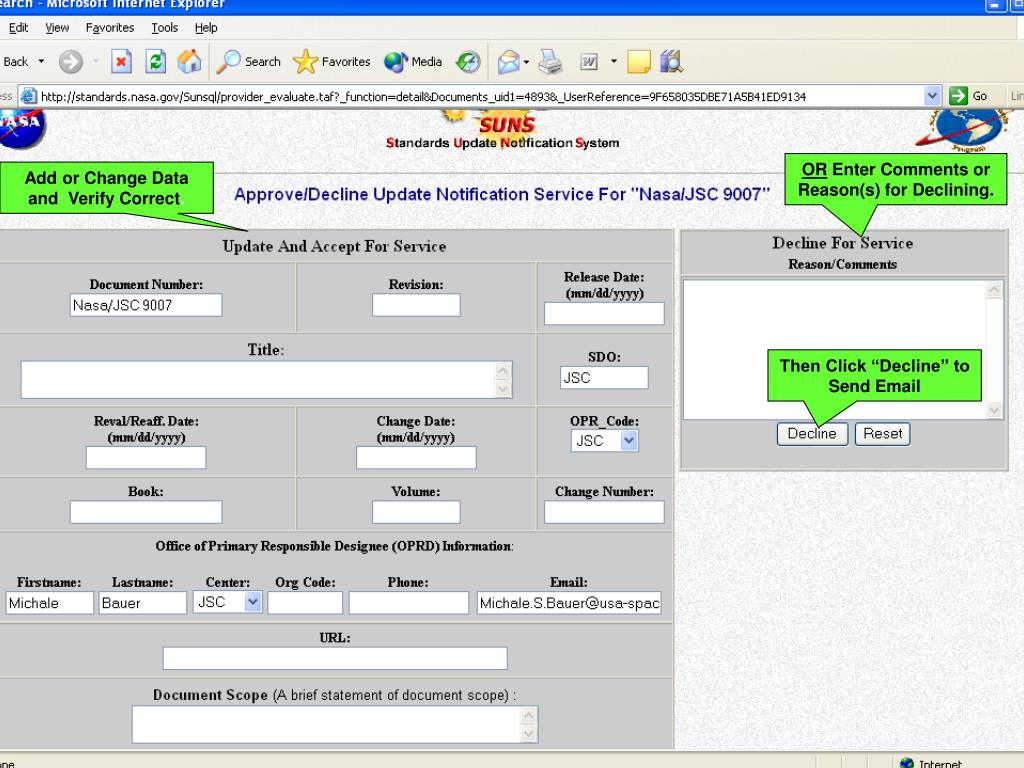
Task: Click into the Change Number field
Action: tap(604, 512)
